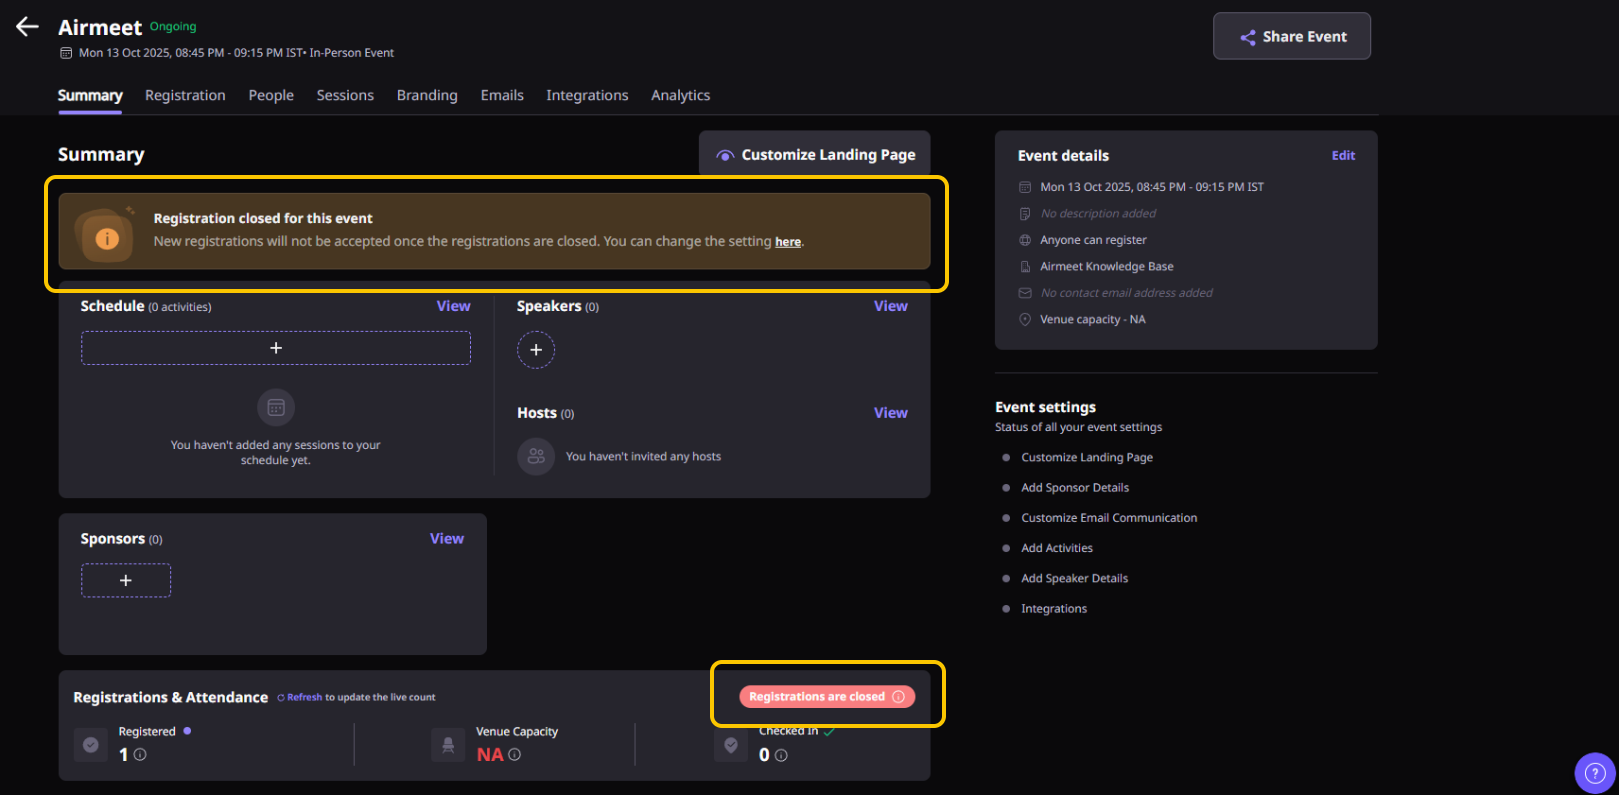
Task: Click the info icon in Registrations are closed badge
Action: [898, 697]
